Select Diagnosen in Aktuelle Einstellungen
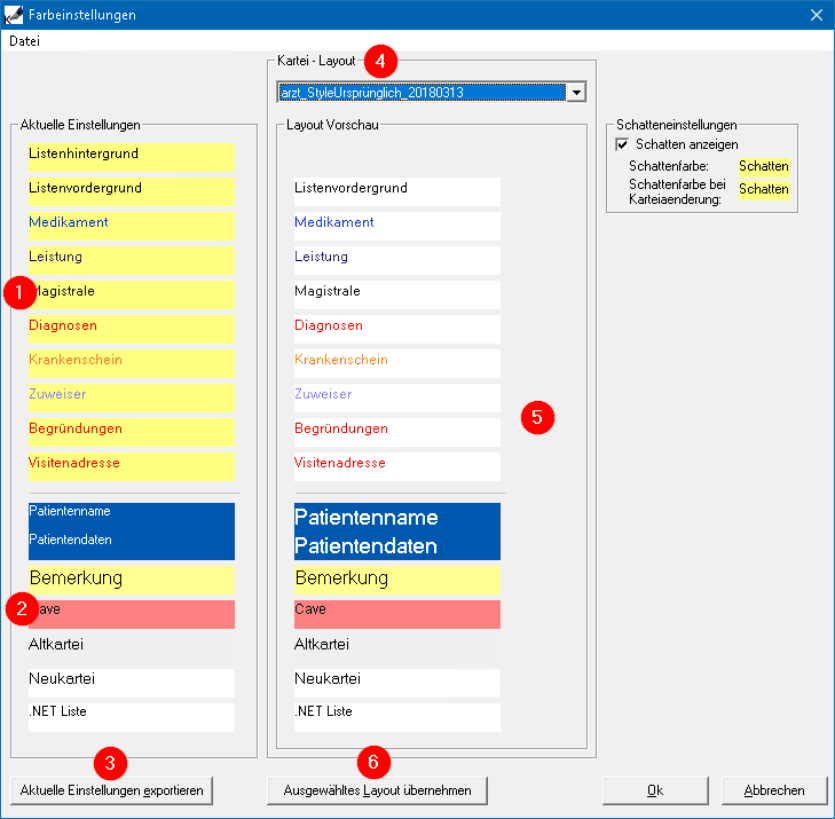The image size is (835, 819). pos(132,329)
